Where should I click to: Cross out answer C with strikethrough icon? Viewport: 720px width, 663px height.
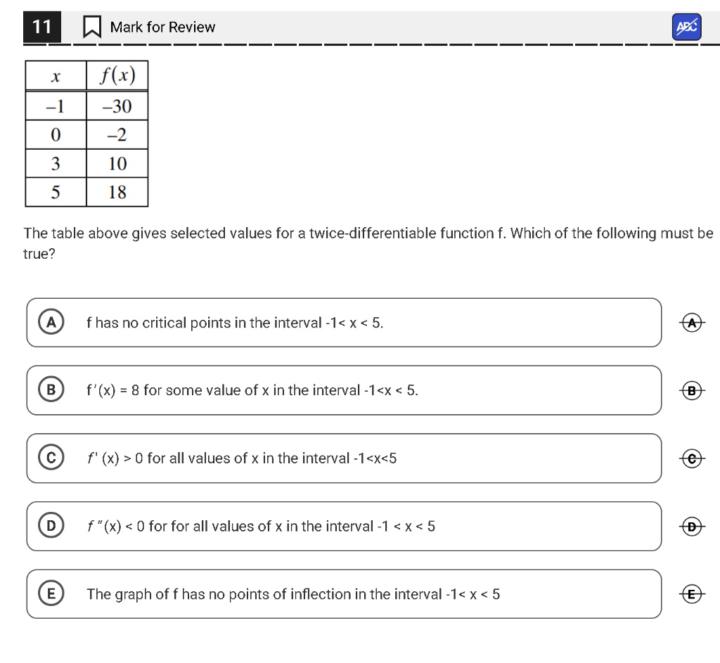coord(692,458)
